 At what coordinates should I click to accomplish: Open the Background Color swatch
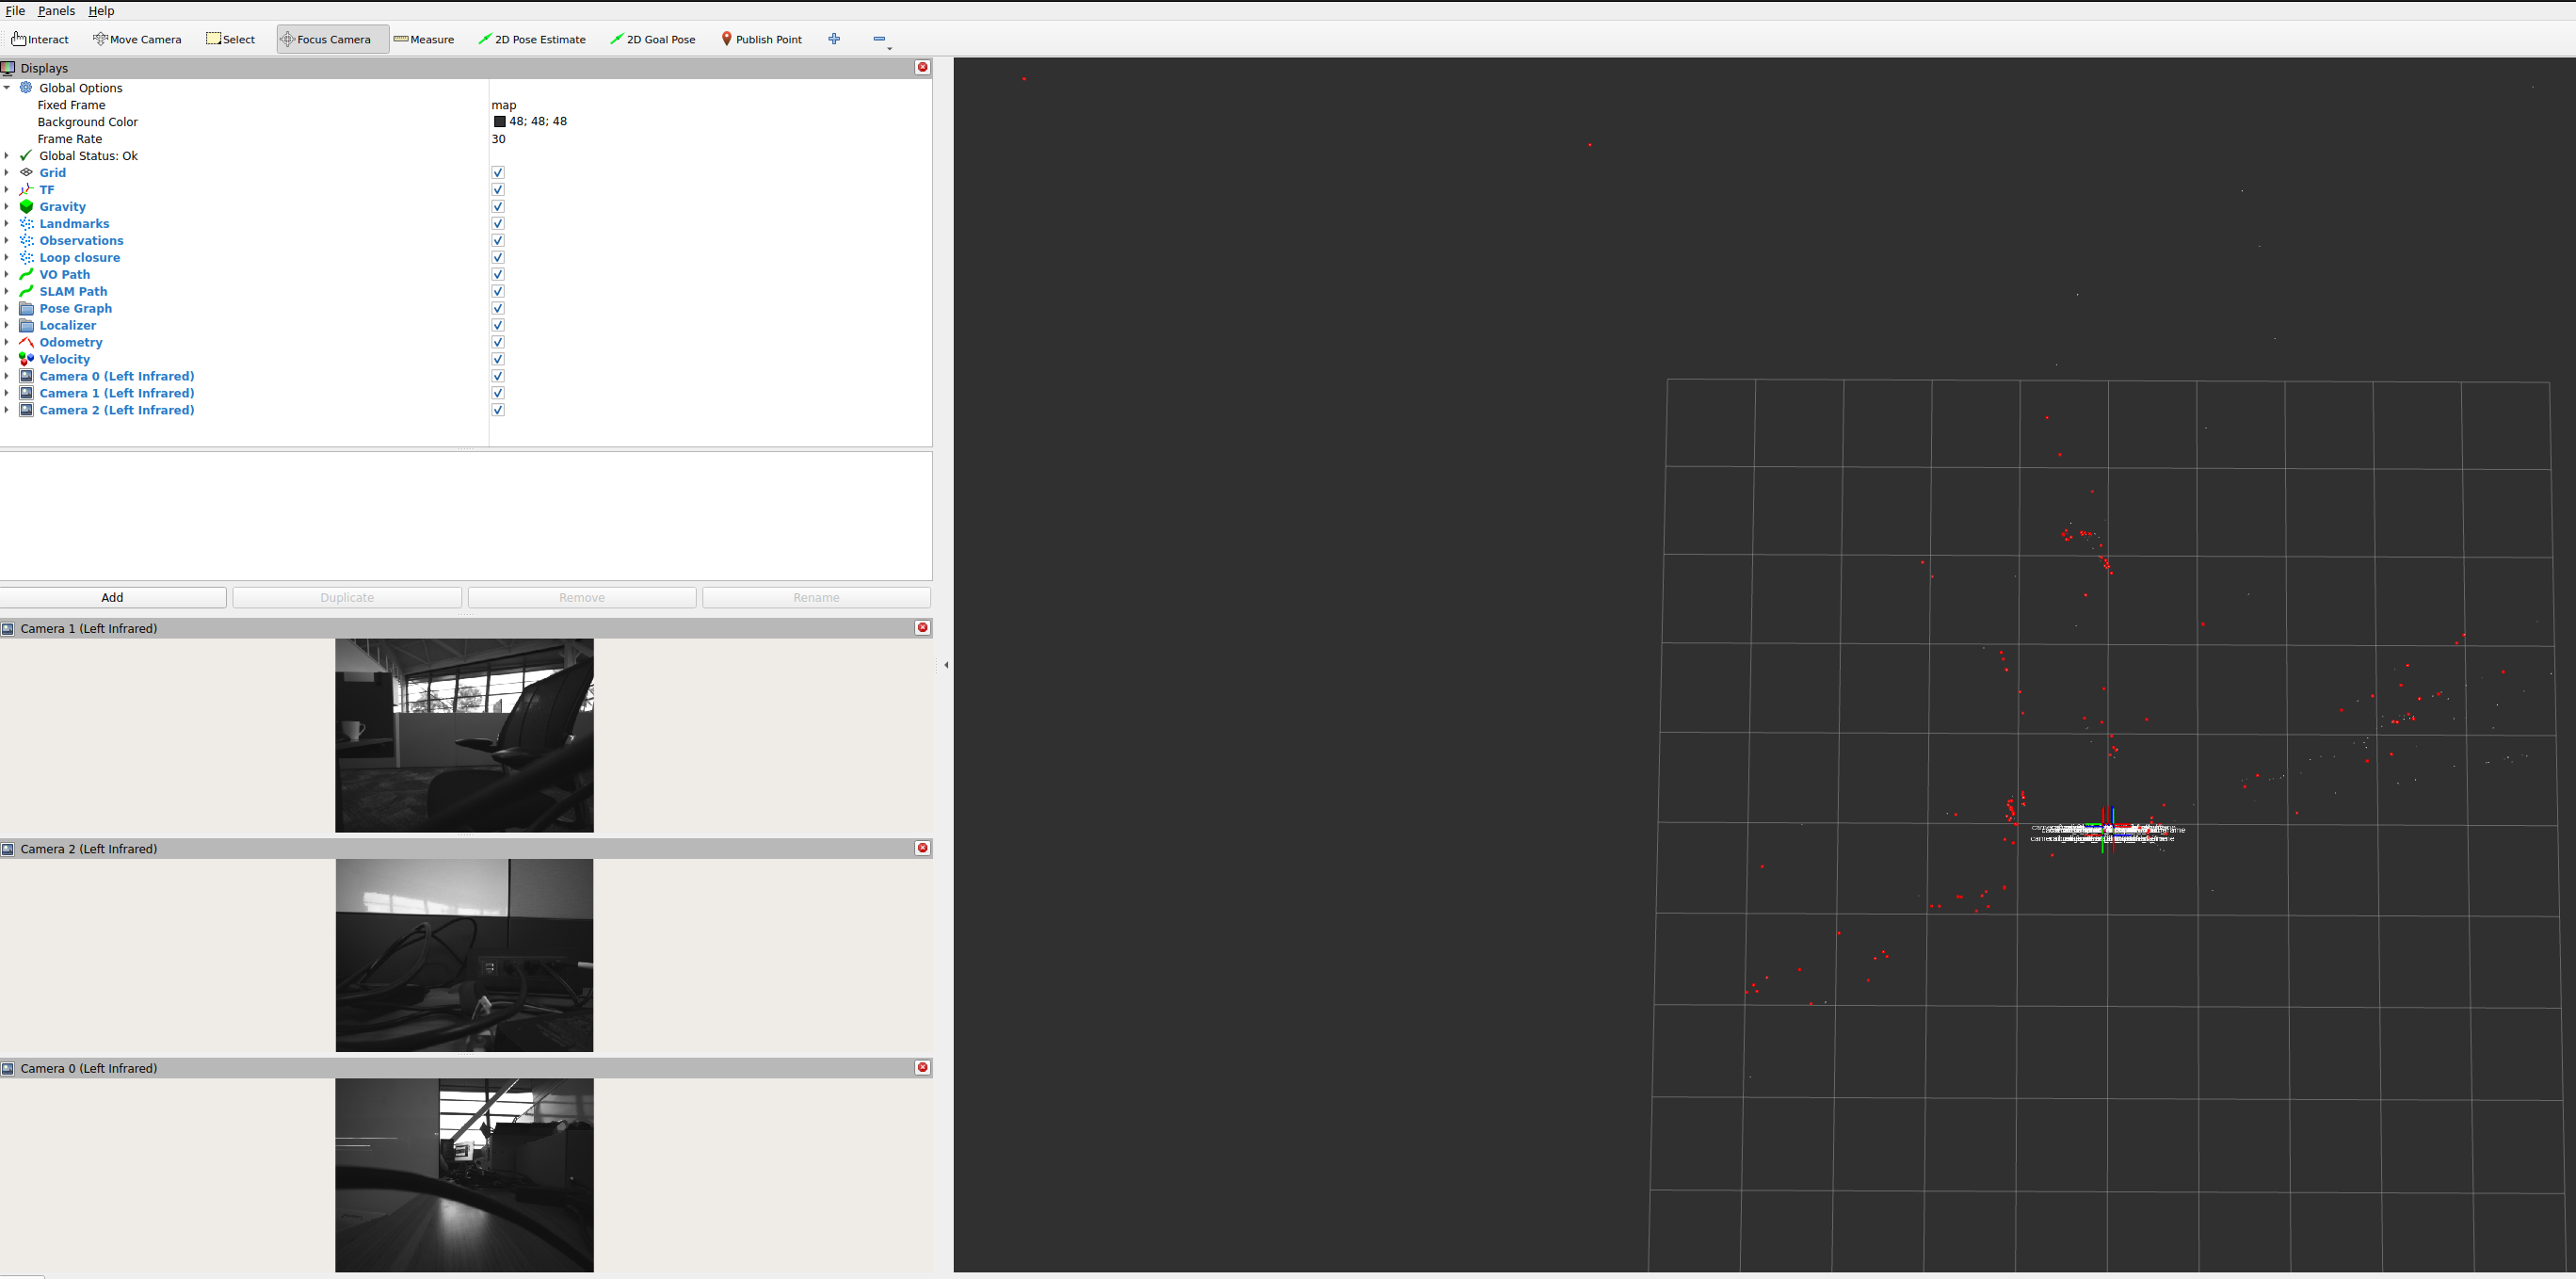500,121
